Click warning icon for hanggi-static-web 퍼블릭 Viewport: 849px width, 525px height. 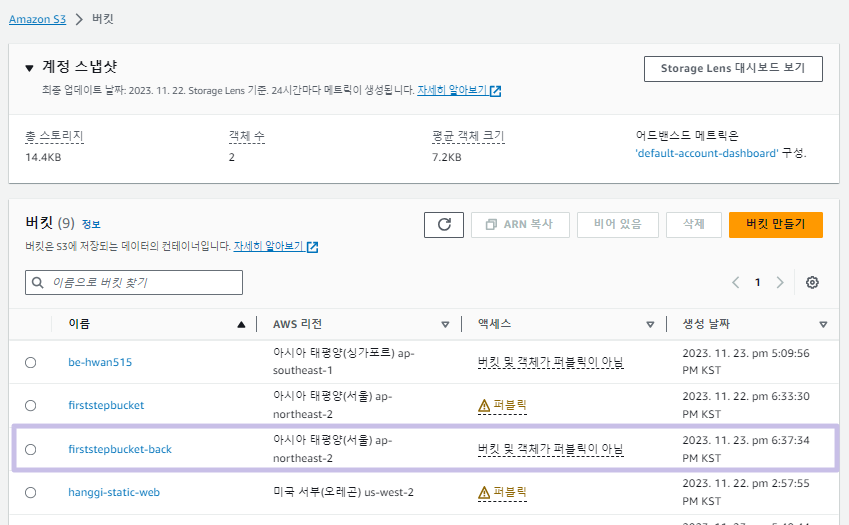[x=484, y=493]
